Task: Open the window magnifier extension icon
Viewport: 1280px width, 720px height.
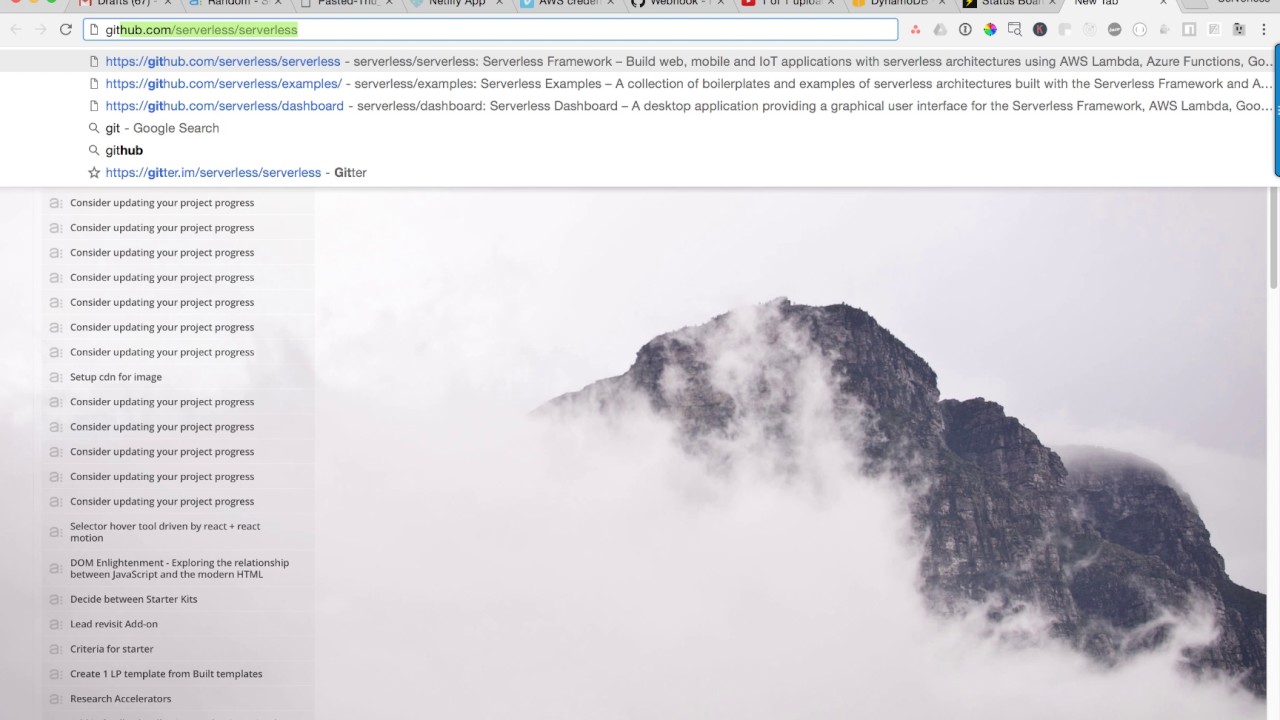Action: tap(1015, 30)
